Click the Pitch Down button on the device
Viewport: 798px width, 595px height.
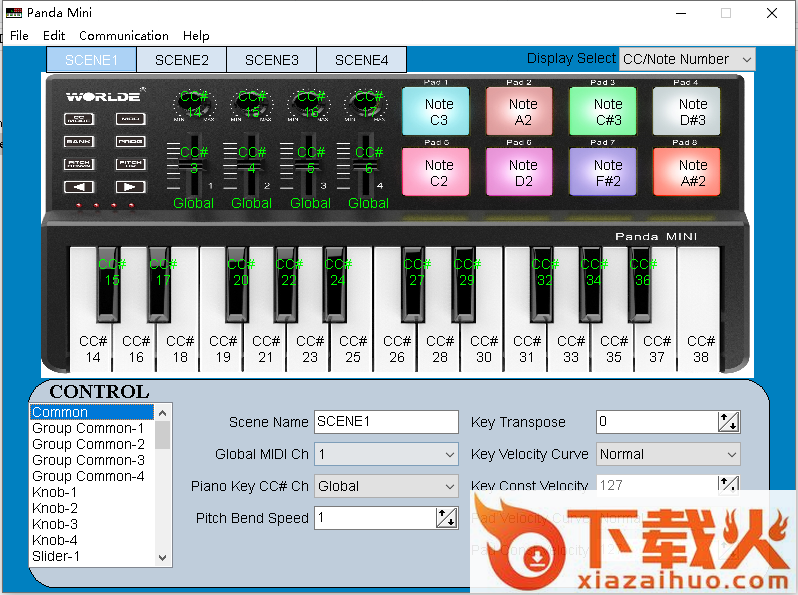pyautogui.click(x=79, y=164)
